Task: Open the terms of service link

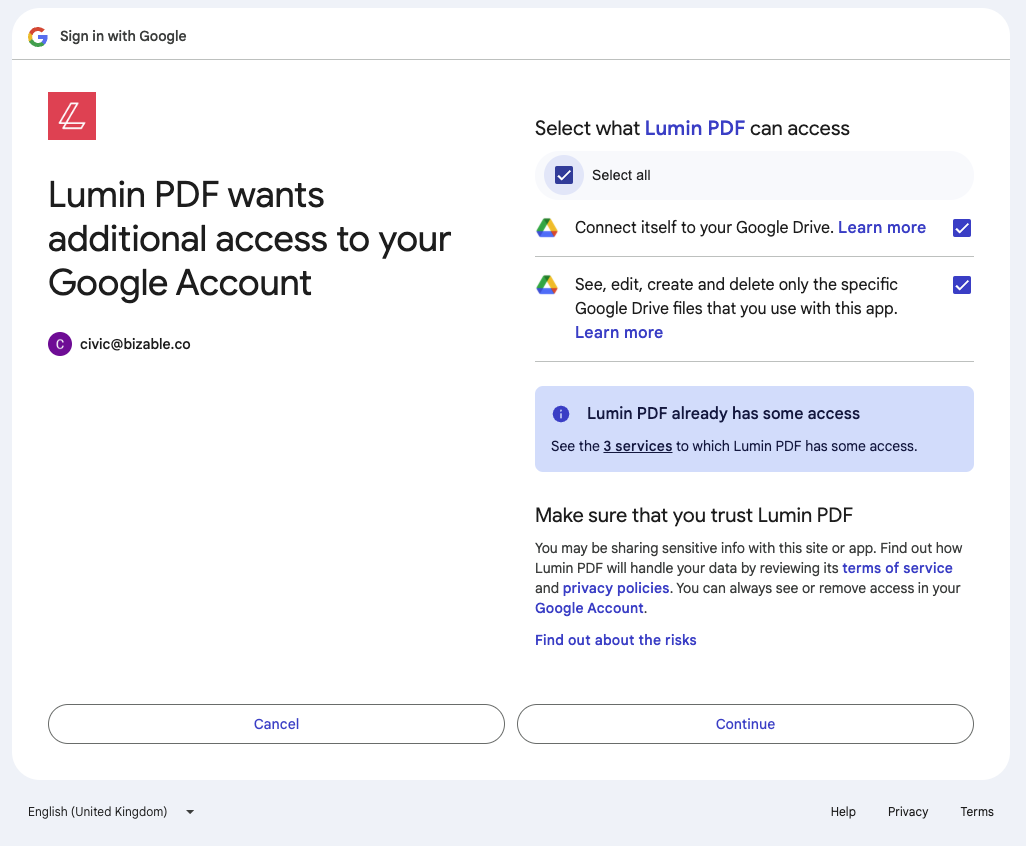Action: point(897,568)
